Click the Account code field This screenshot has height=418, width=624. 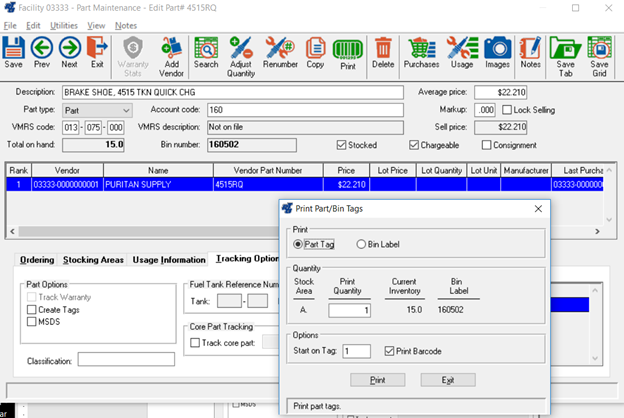(x=305, y=110)
